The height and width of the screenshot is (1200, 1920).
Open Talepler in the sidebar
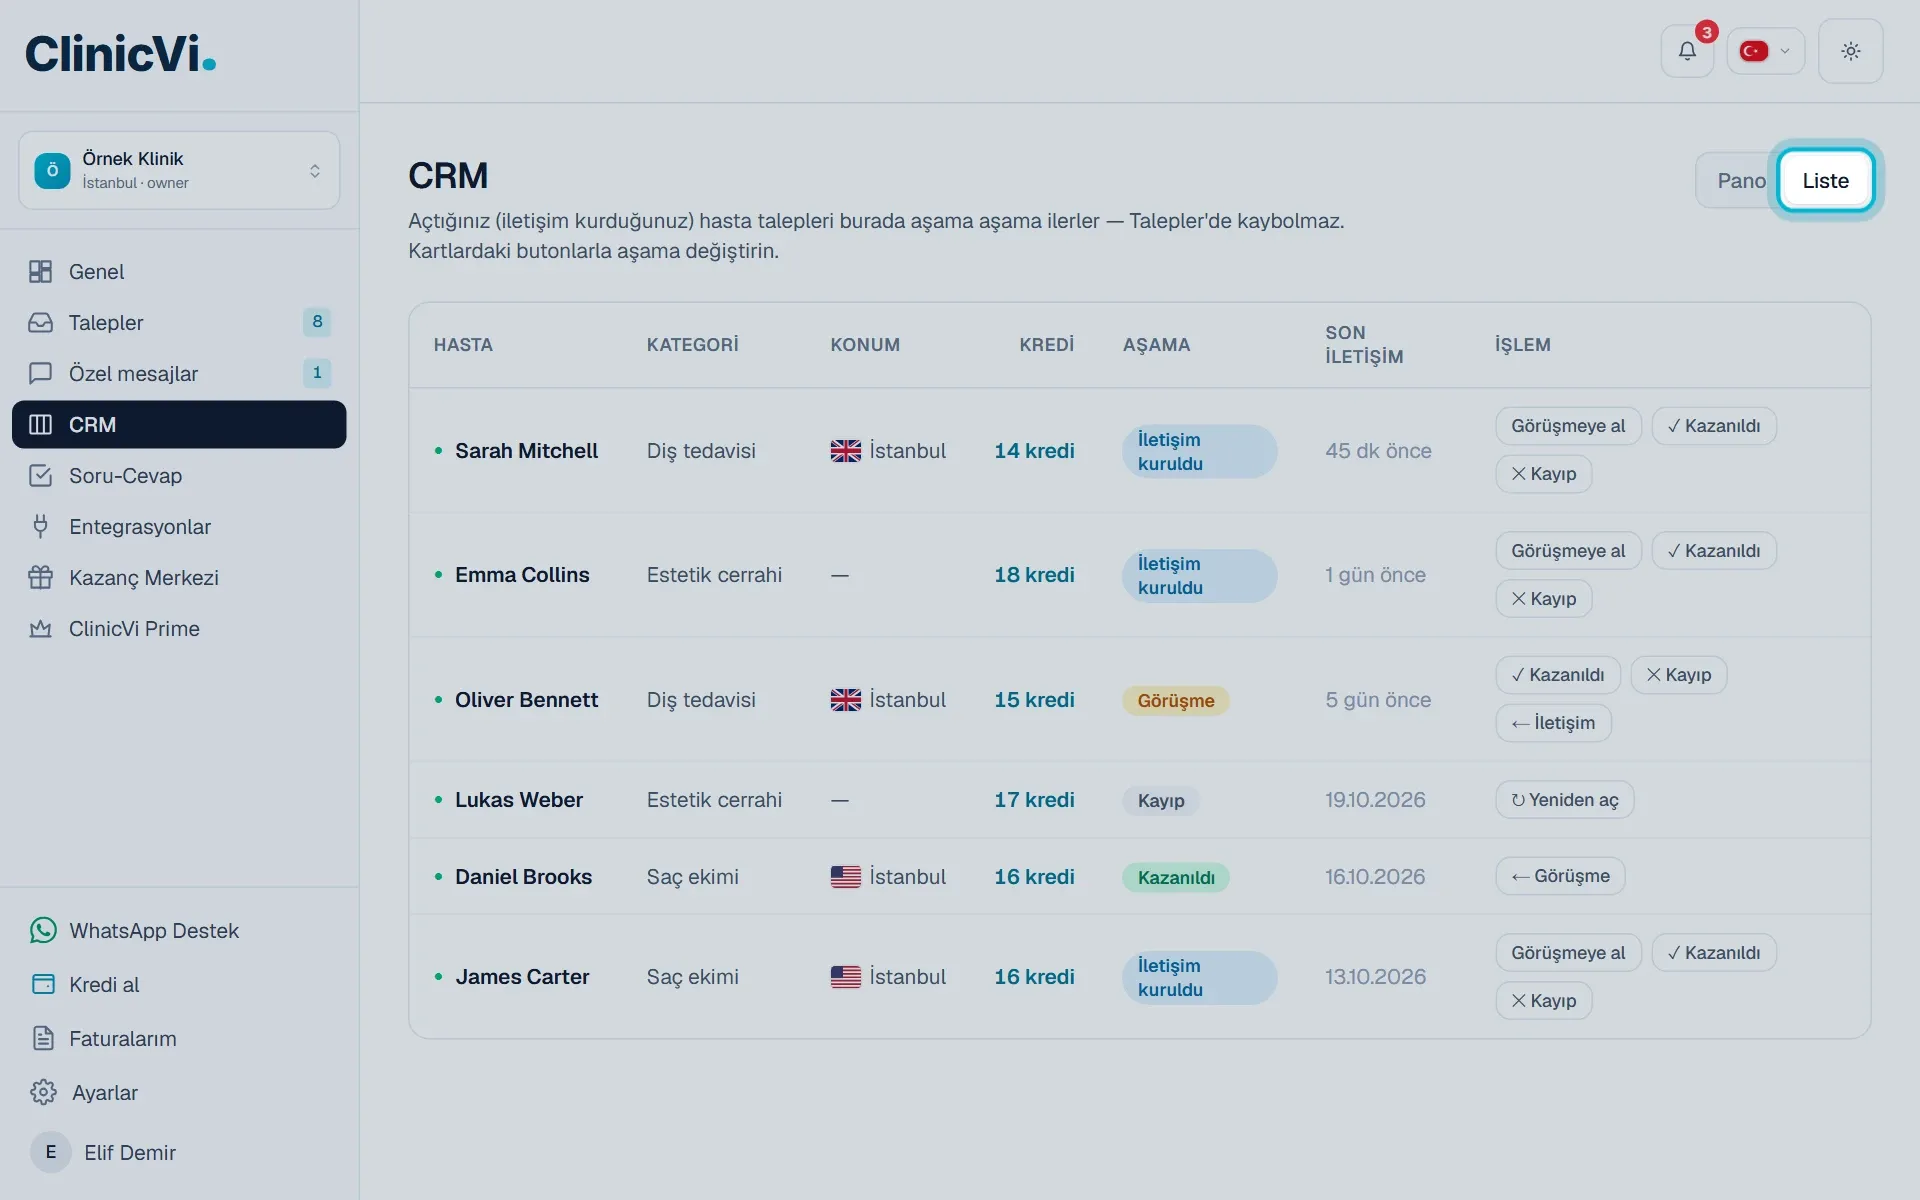[179, 322]
